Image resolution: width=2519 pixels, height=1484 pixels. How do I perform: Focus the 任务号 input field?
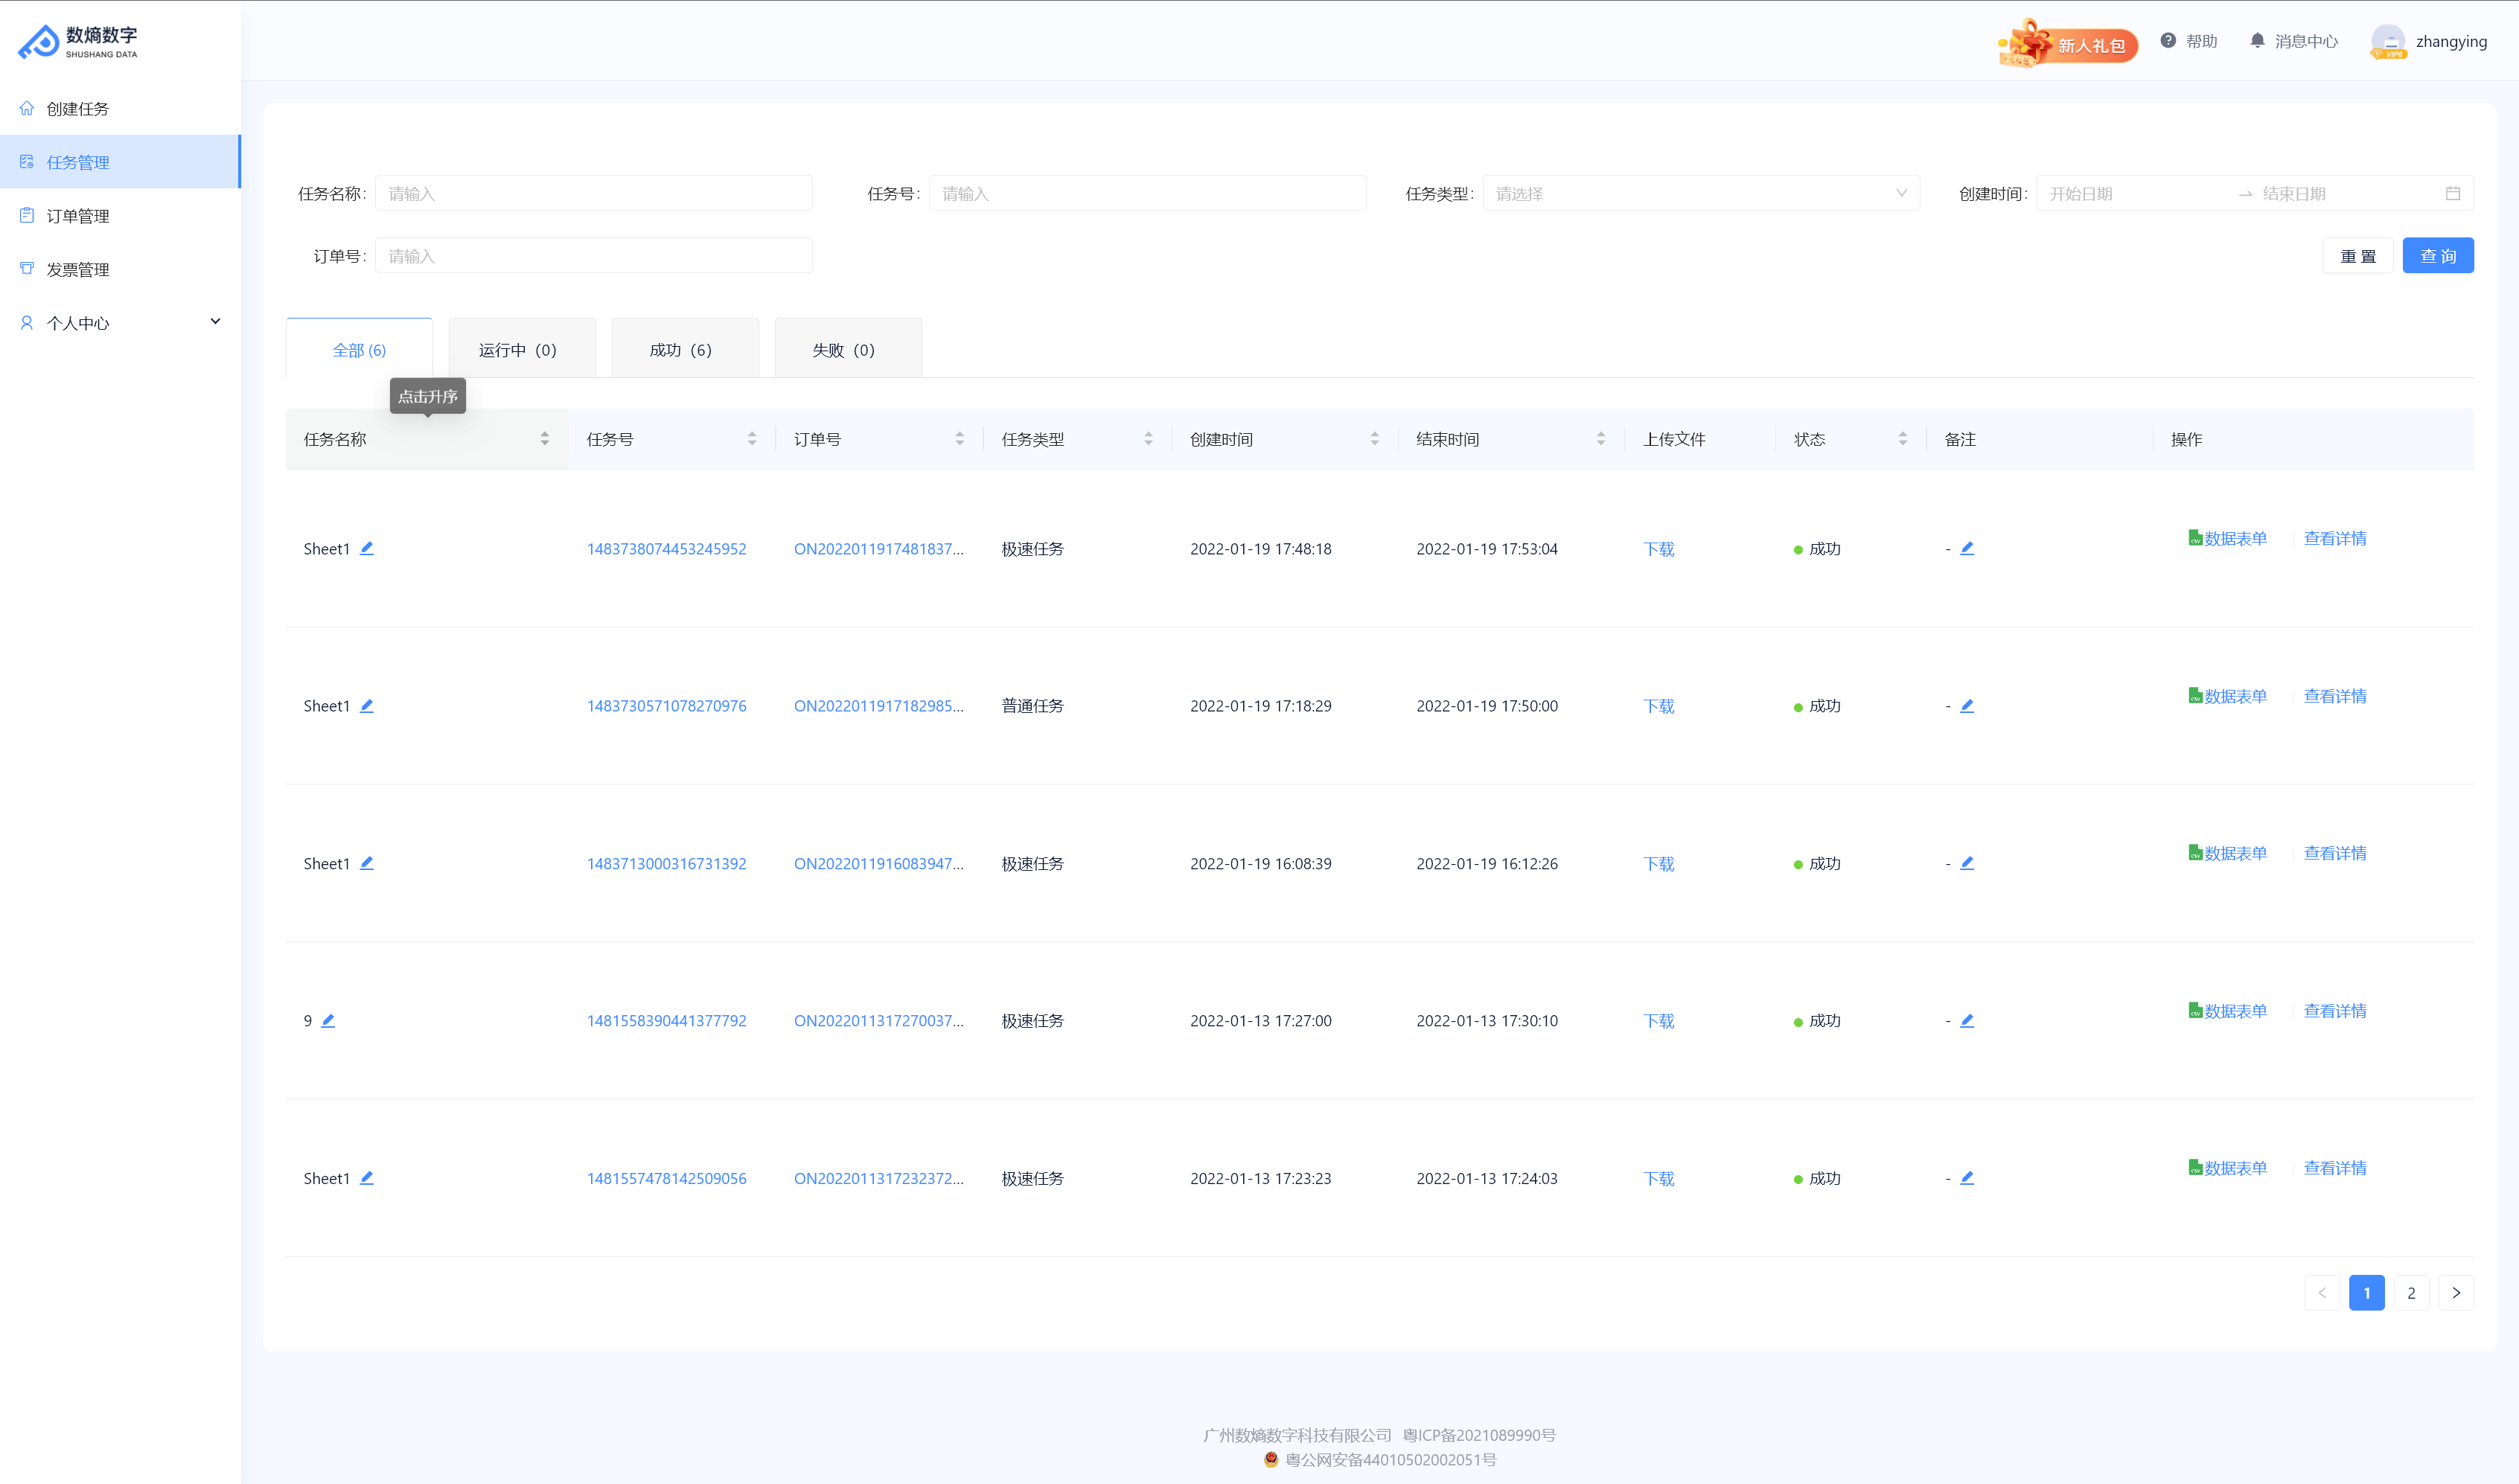click(x=1148, y=194)
